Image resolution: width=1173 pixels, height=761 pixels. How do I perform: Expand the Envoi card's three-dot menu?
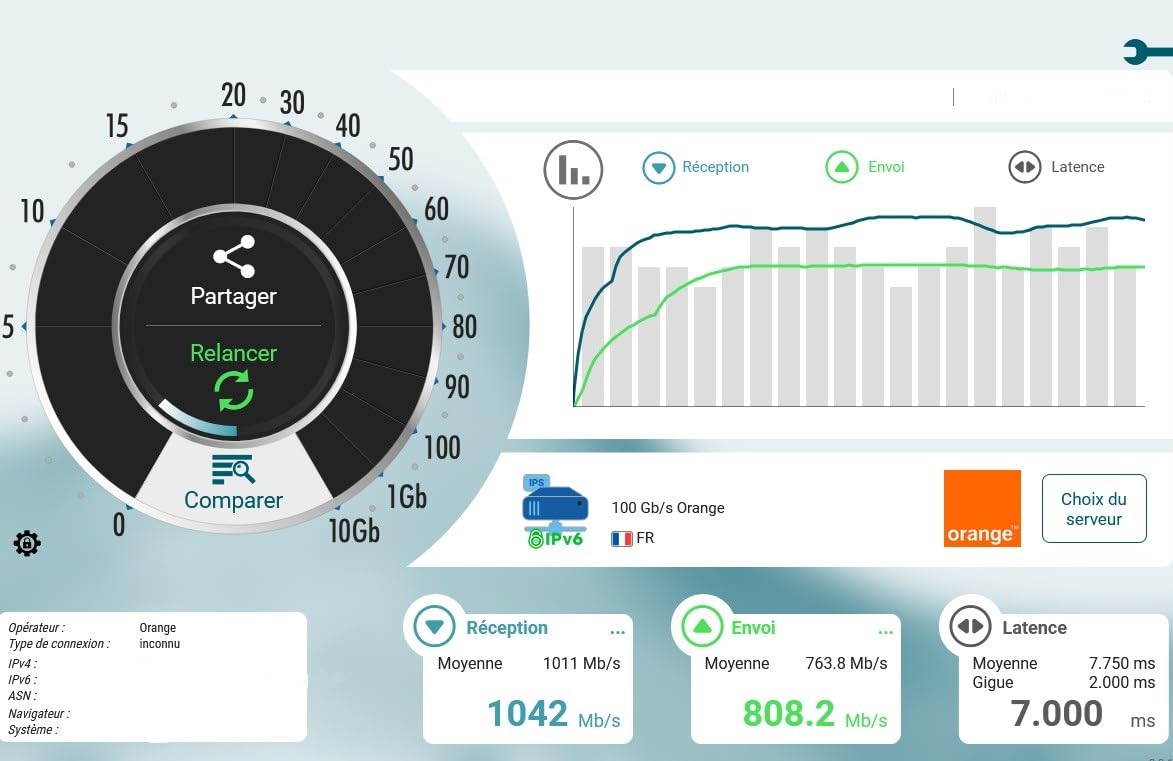[x=885, y=631]
